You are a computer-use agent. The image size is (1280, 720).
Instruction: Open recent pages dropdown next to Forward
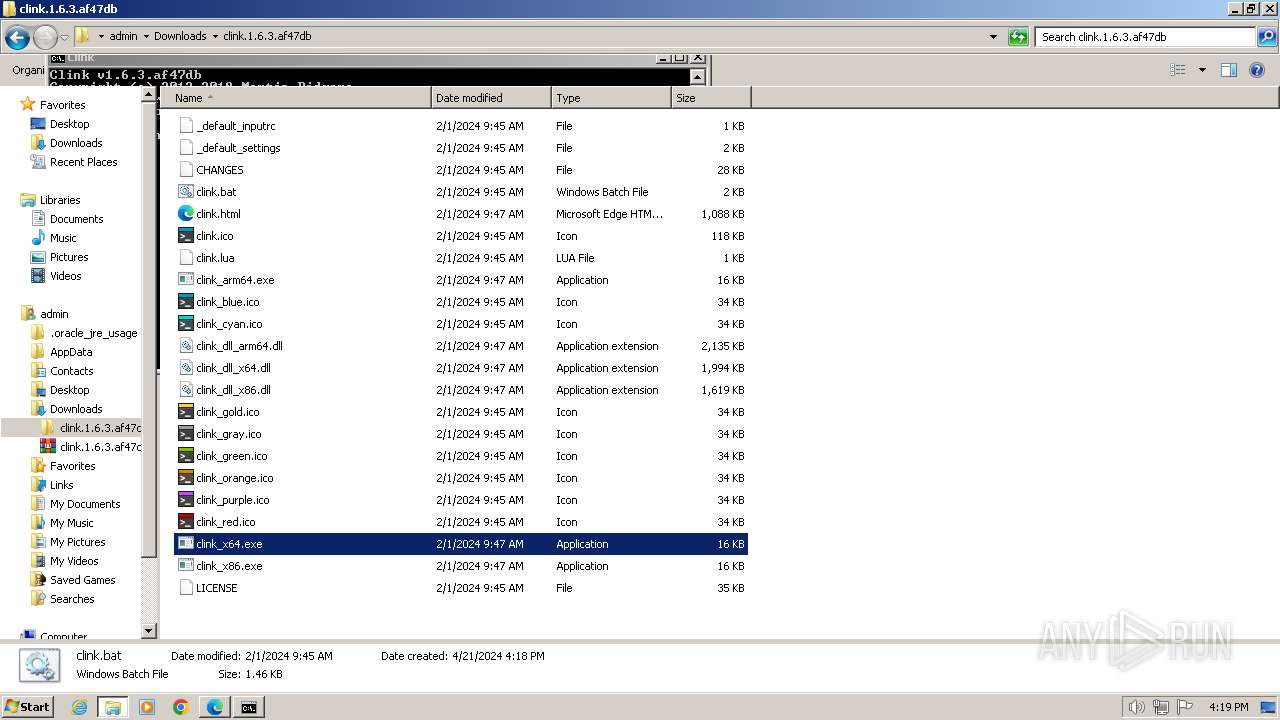64,37
